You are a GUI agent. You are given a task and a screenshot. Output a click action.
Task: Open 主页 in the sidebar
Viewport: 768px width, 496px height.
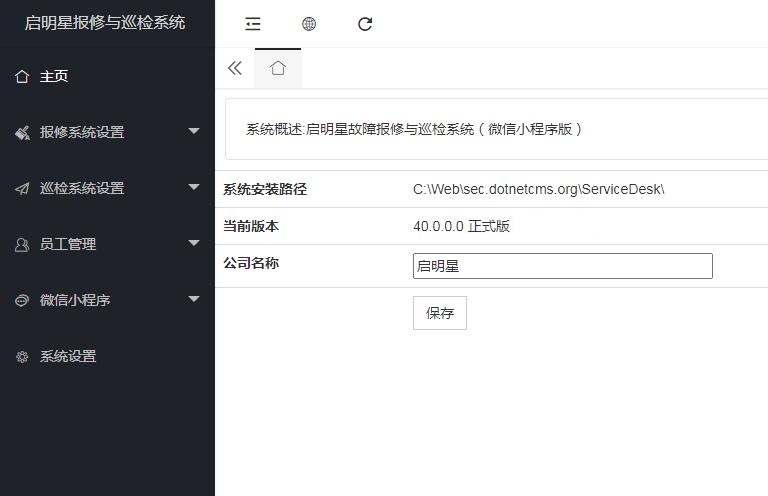point(54,76)
